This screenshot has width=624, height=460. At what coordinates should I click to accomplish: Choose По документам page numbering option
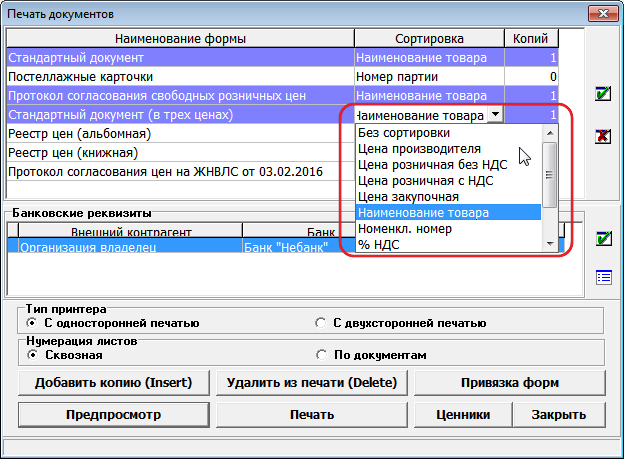tap(319, 355)
